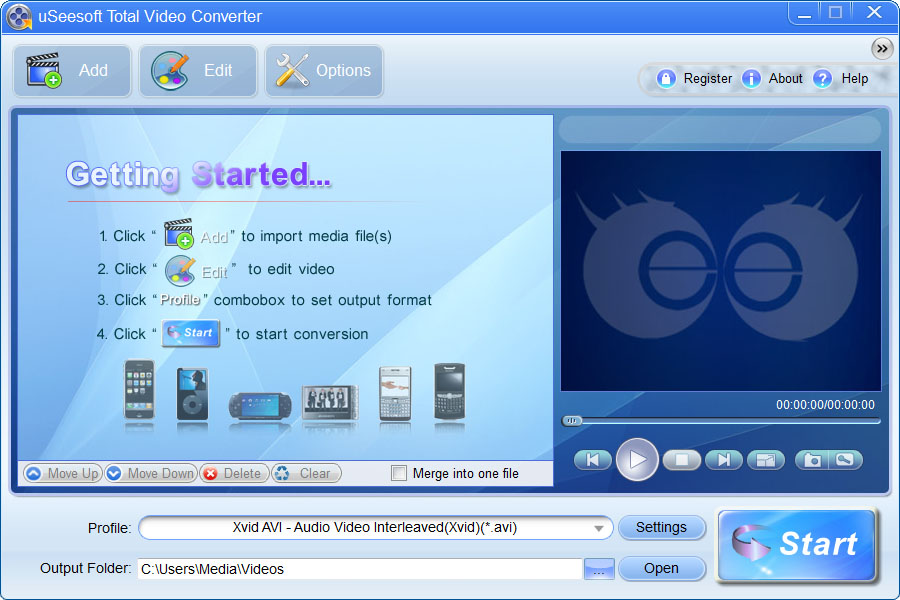Click the Add clapperboard icon in Getting Started
Screen dimensions: 900x600
coord(179,233)
